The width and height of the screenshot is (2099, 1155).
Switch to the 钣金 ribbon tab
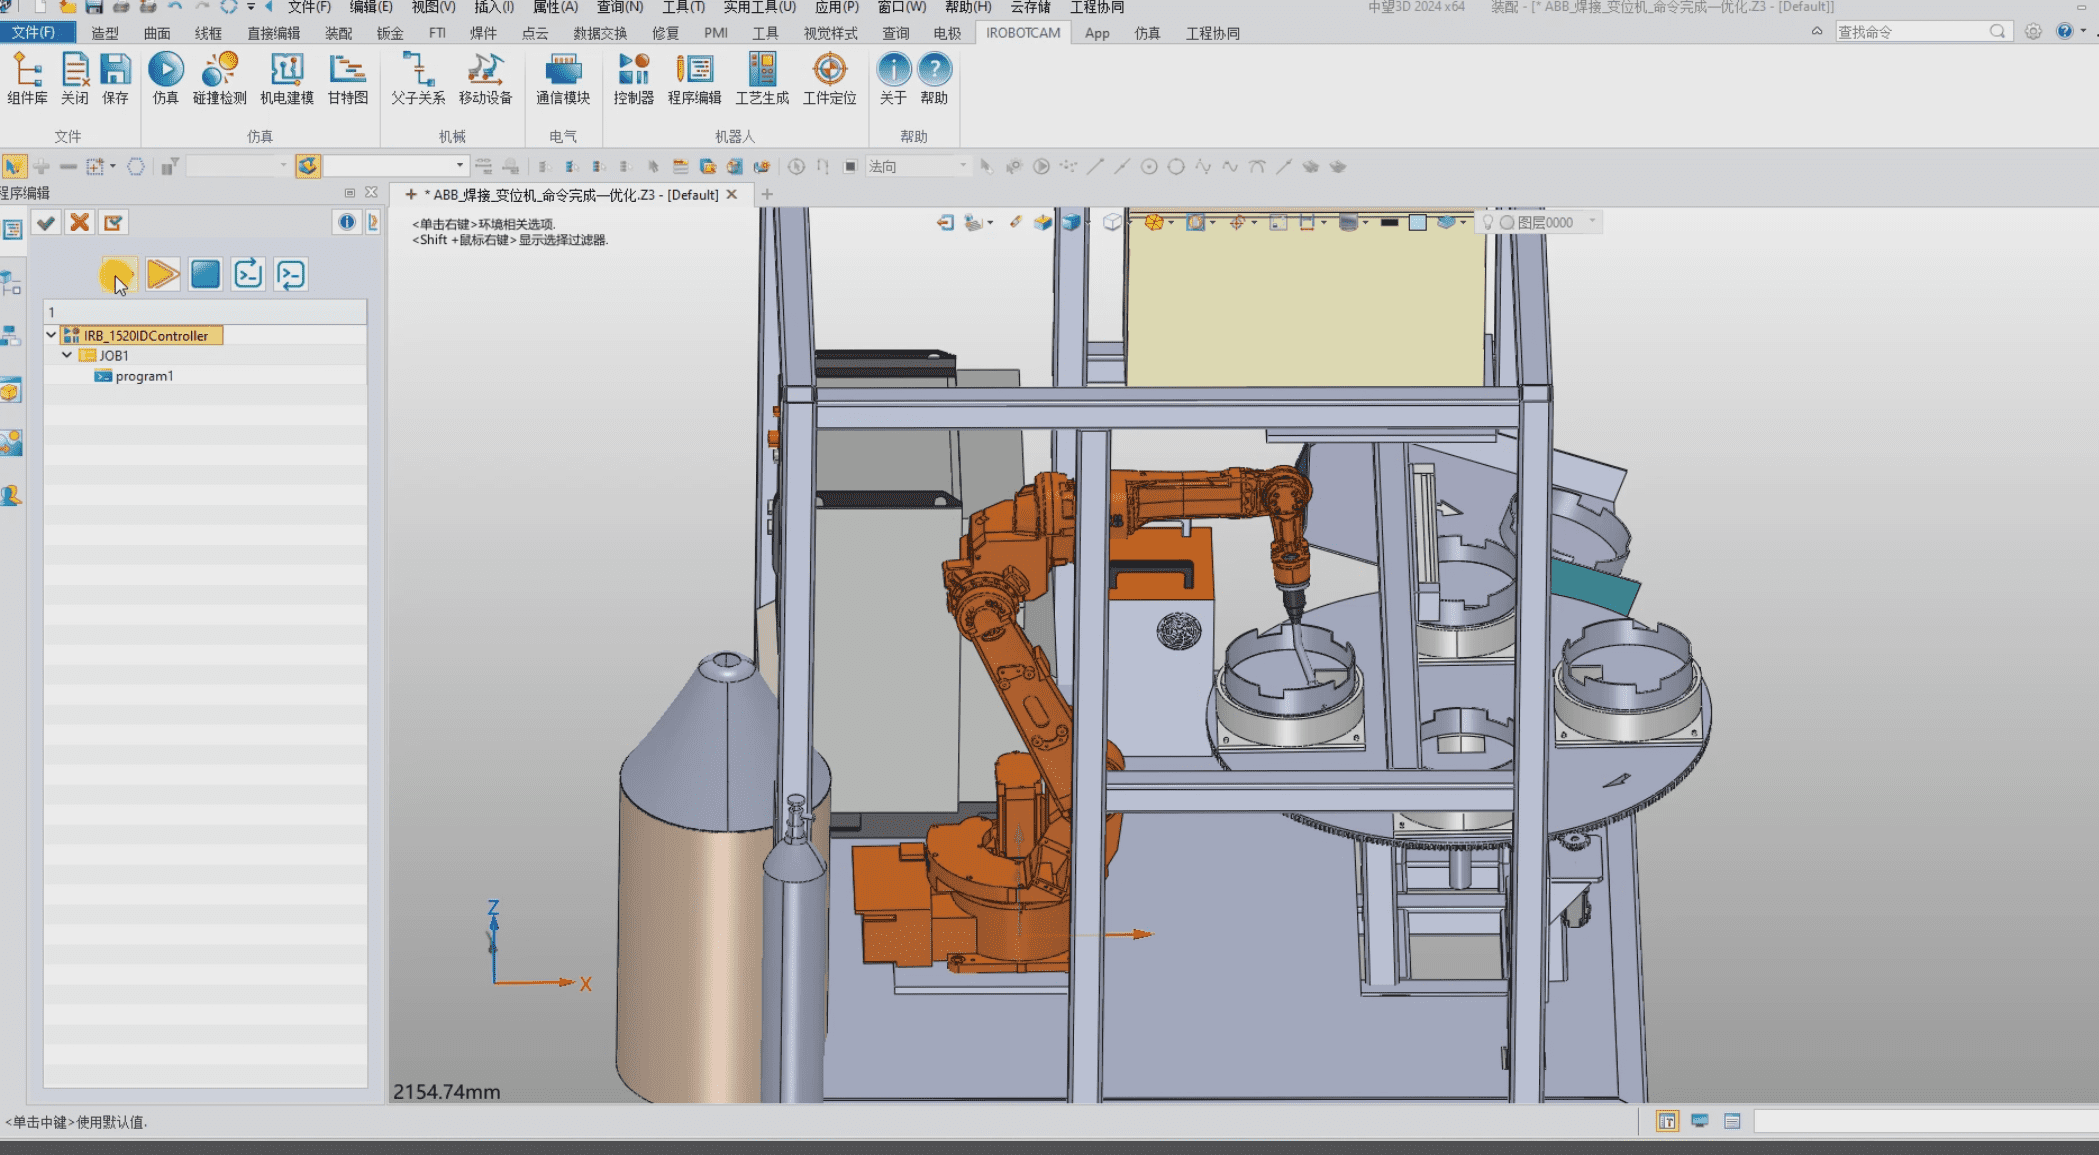coord(390,33)
